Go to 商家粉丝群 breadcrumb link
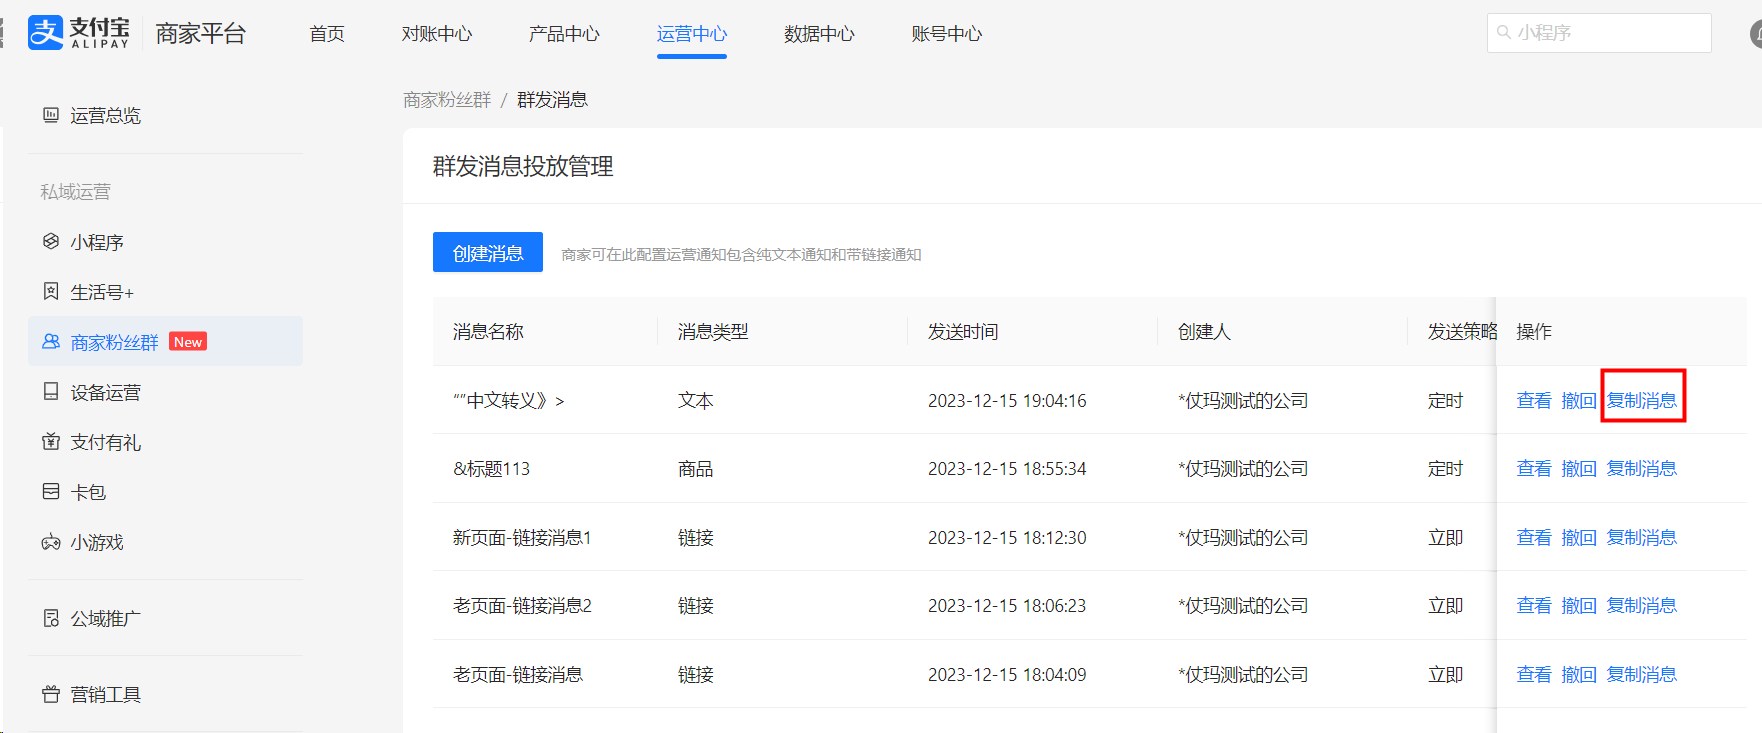 (x=447, y=100)
